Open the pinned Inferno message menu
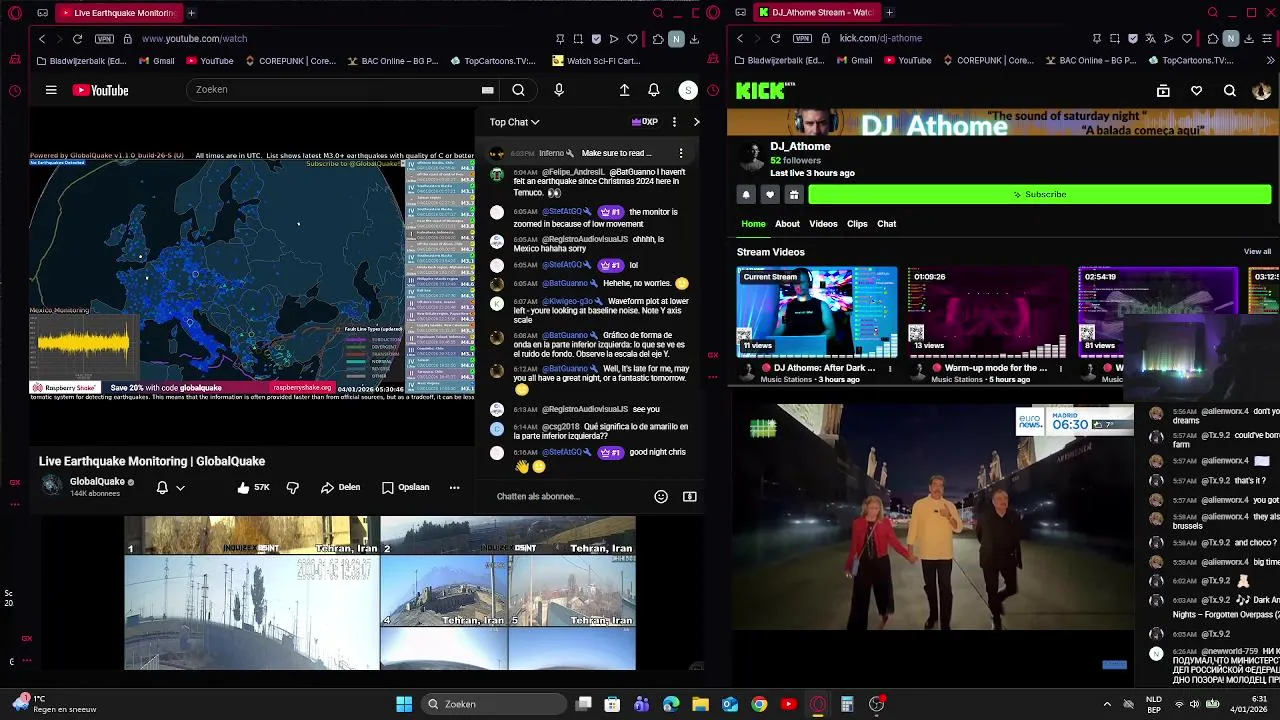Screen dimensions: 1280x720 point(681,153)
